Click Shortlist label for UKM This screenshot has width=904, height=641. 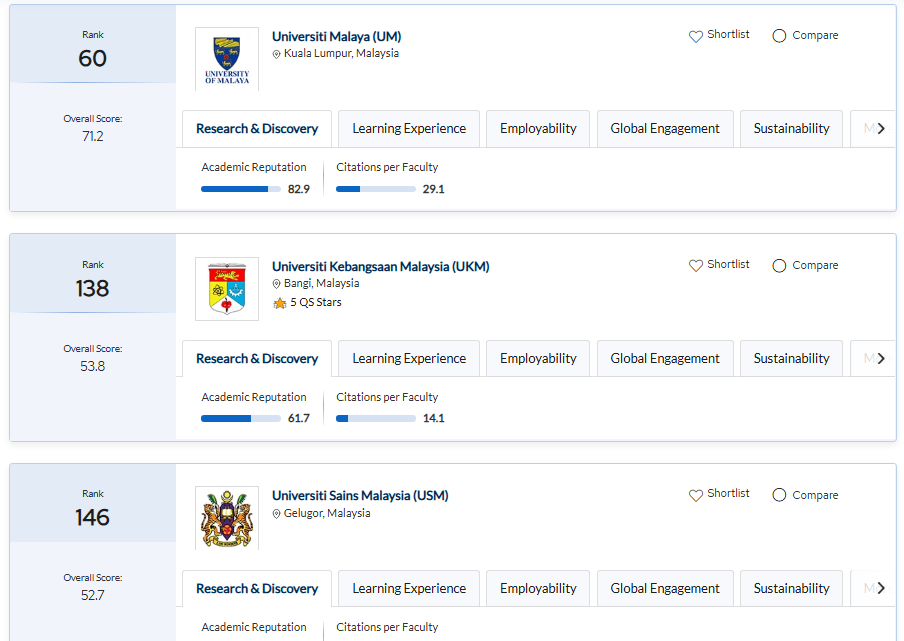click(x=728, y=265)
